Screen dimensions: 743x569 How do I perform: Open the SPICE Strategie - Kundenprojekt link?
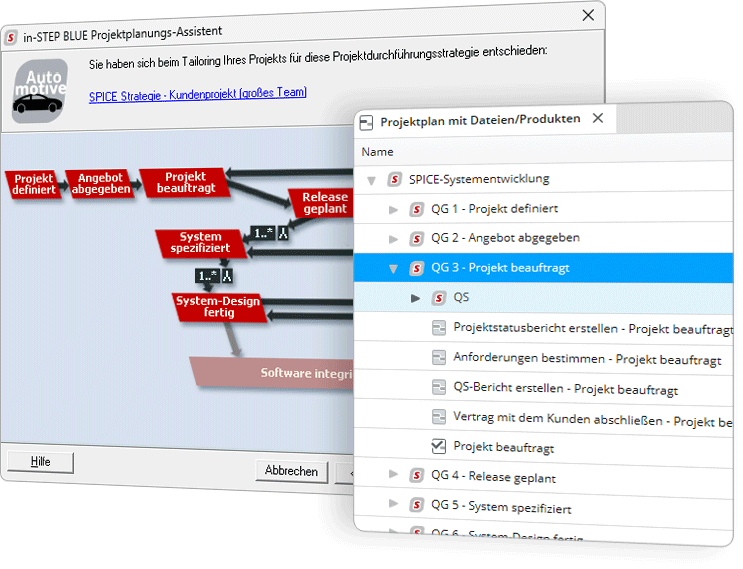(198, 93)
